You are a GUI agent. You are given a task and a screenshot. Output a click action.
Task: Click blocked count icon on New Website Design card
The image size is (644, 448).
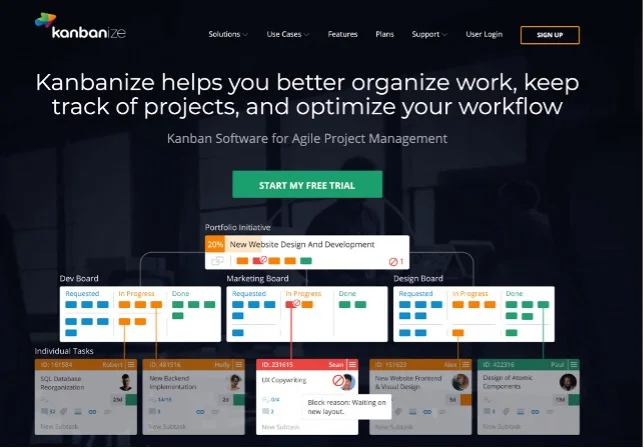point(393,261)
